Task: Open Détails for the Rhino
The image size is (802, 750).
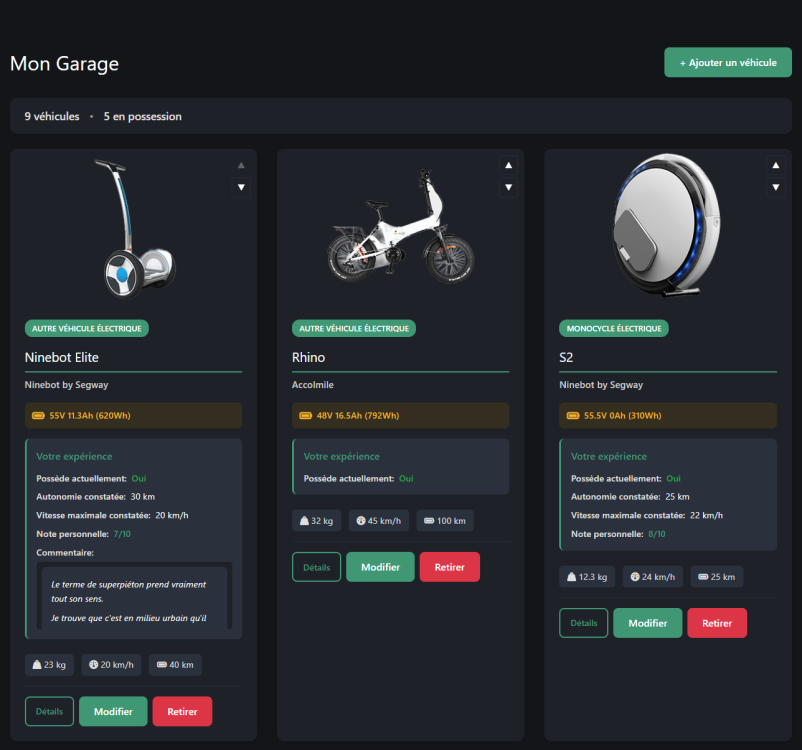Action: pos(316,567)
